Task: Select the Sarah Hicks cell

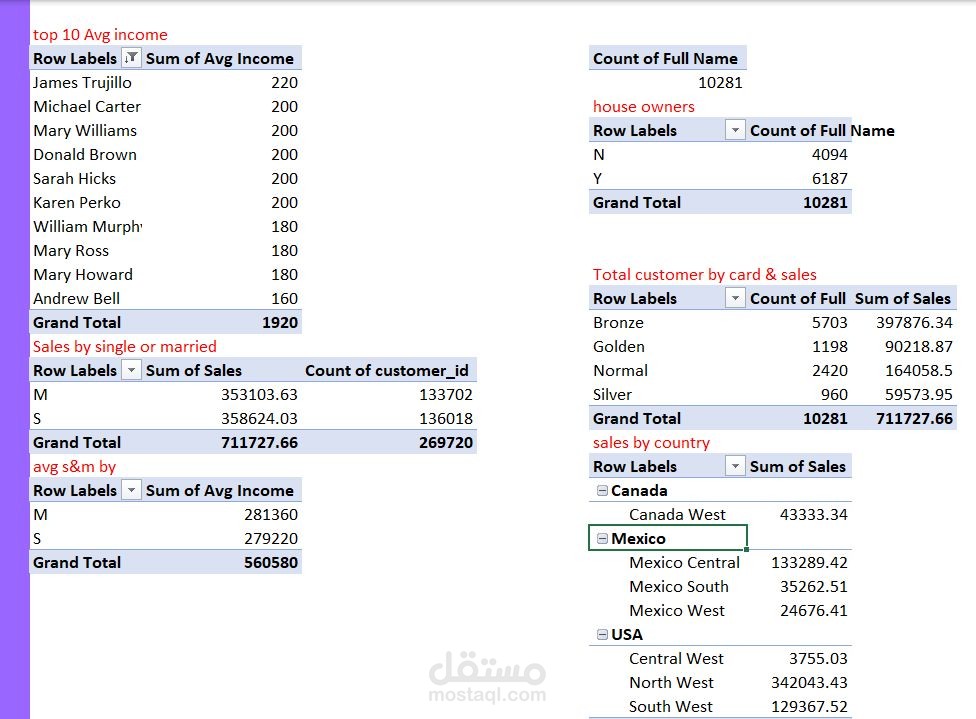Action: pyautogui.click(x=75, y=179)
